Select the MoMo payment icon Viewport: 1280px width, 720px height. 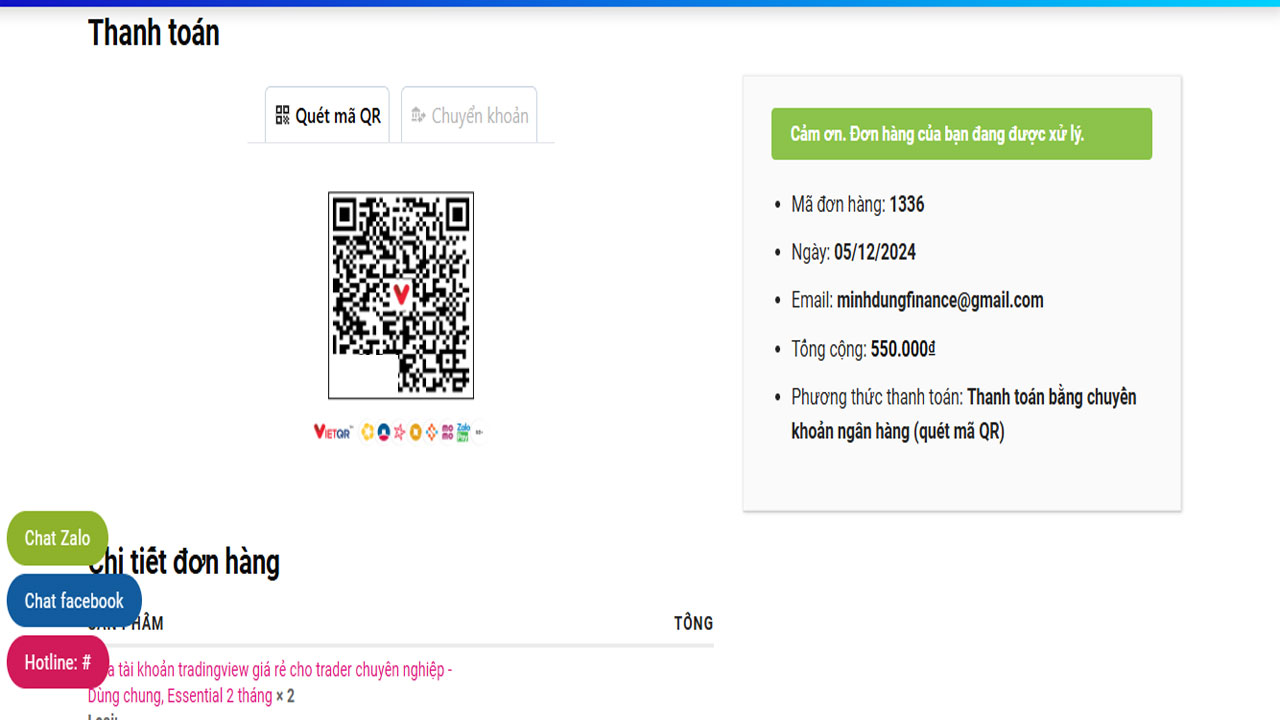[x=448, y=432]
